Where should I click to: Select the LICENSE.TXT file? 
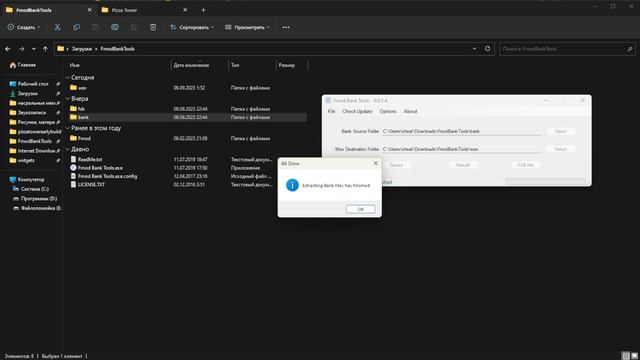pos(91,184)
